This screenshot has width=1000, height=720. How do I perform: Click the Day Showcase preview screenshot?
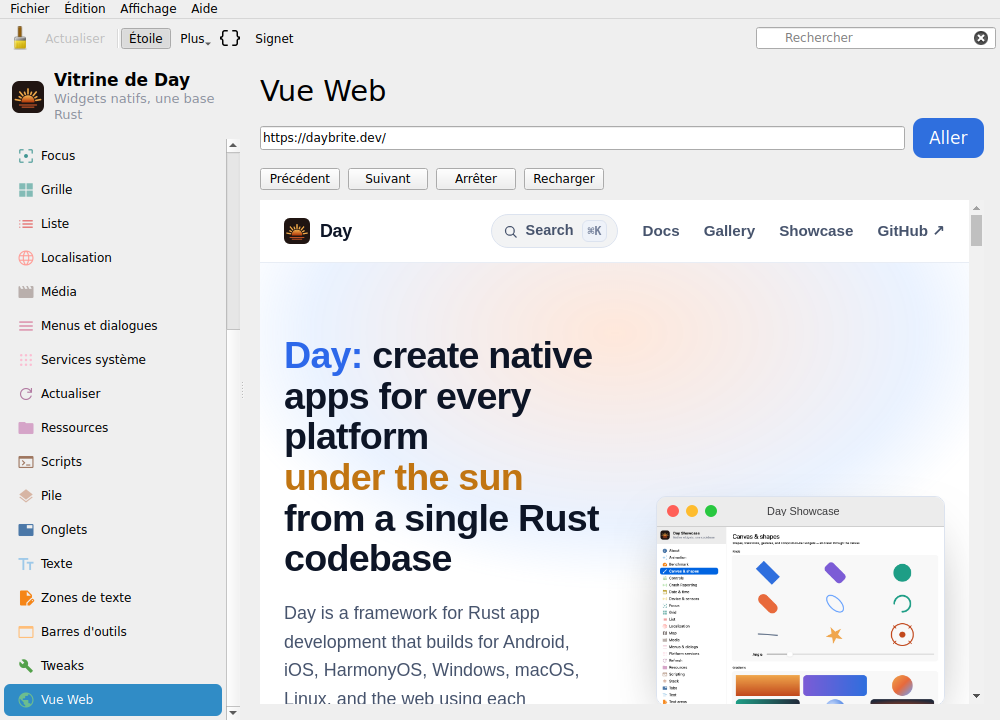point(800,600)
